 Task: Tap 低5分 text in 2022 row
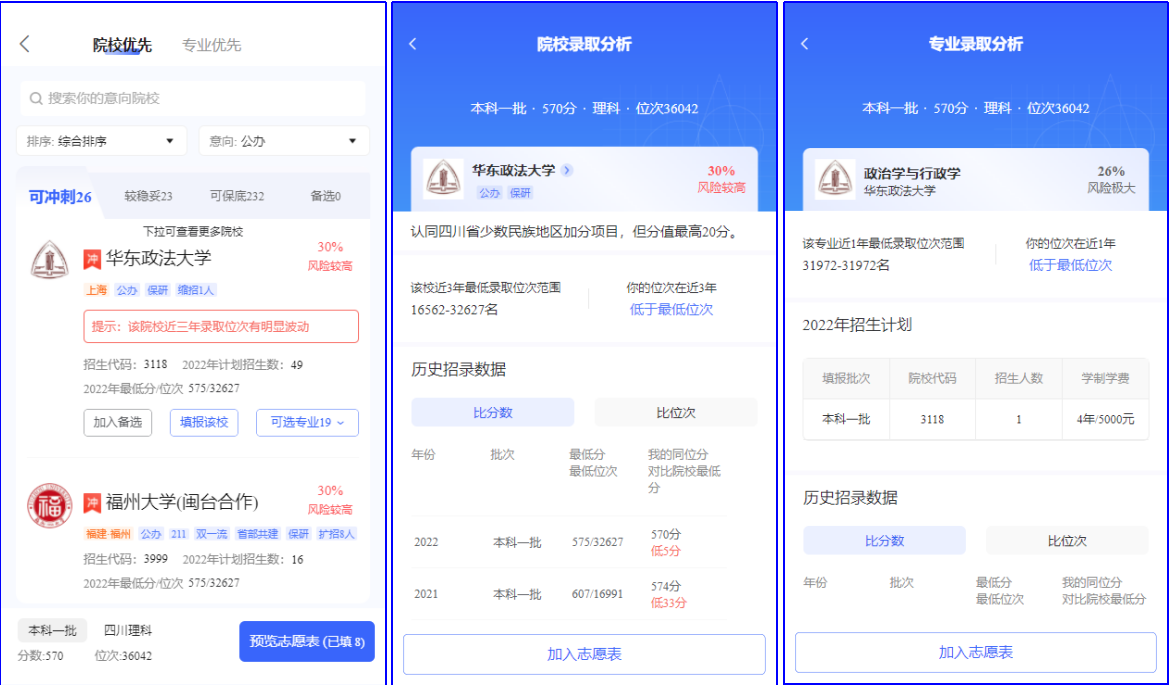tap(666, 550)
